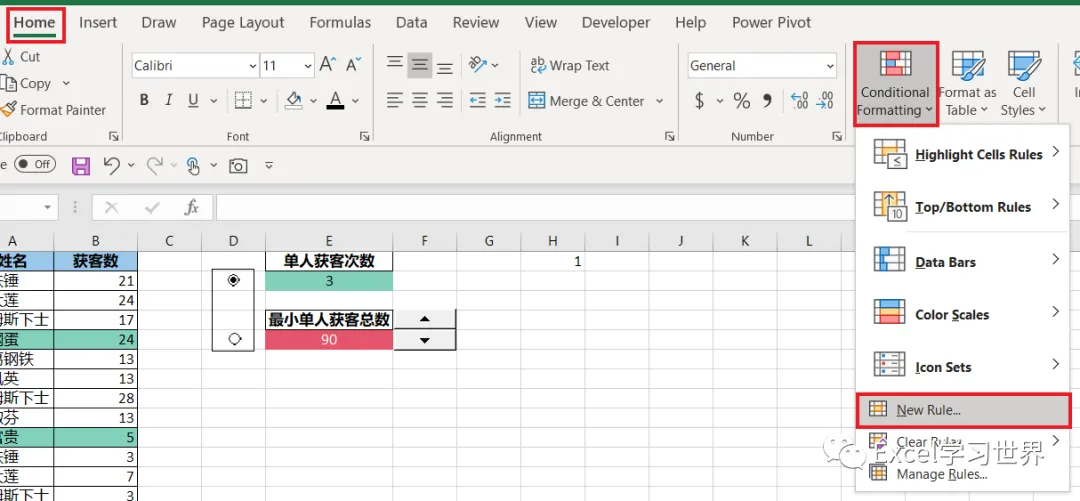The image size is (1080, 501).
Task: Decrease indent
Action: click(x=477, y=101)
